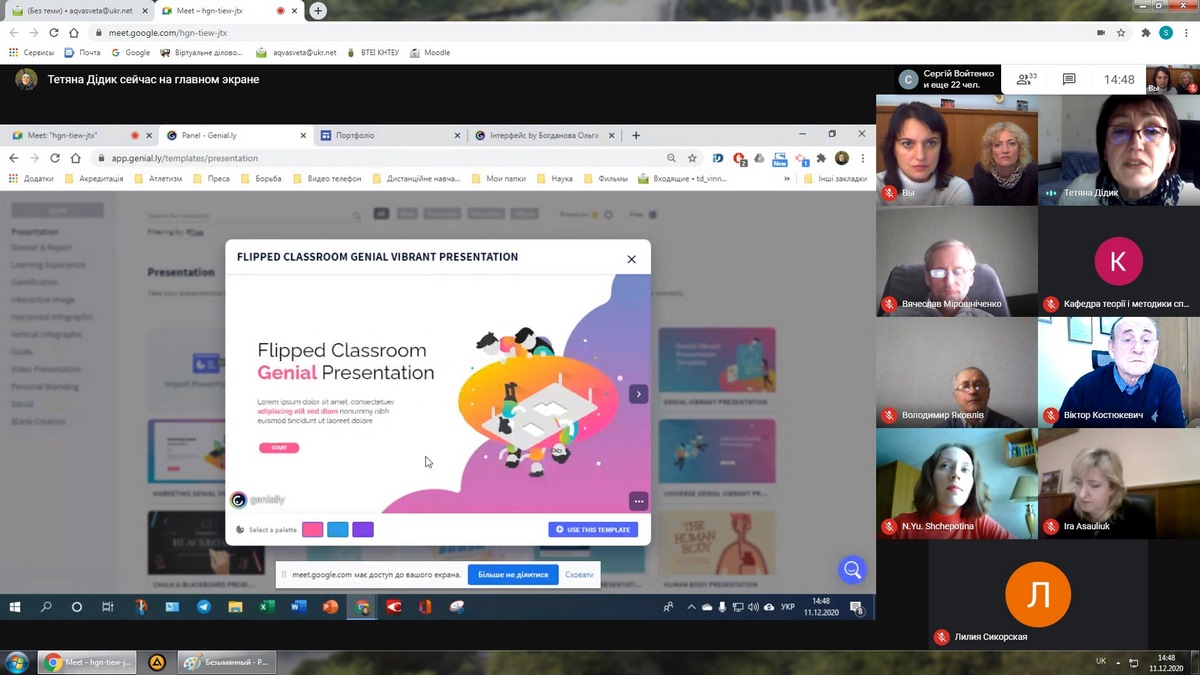Image resolution: width=1200 pixels, height=675 pixels.
Task: Close the Flipped Classroom preview dialog
Action: point(631,259)
